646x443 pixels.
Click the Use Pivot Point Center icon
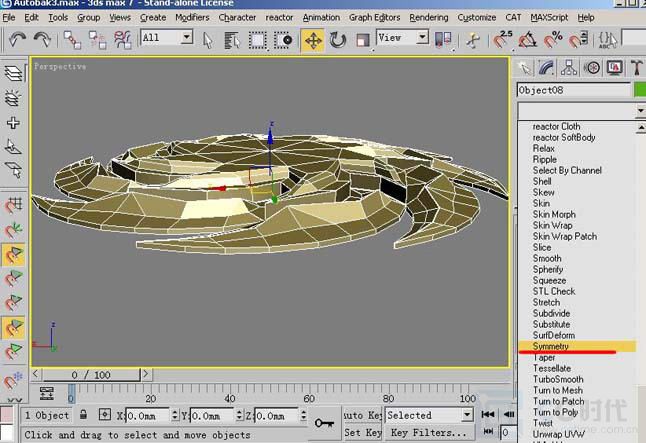[443, 40]
